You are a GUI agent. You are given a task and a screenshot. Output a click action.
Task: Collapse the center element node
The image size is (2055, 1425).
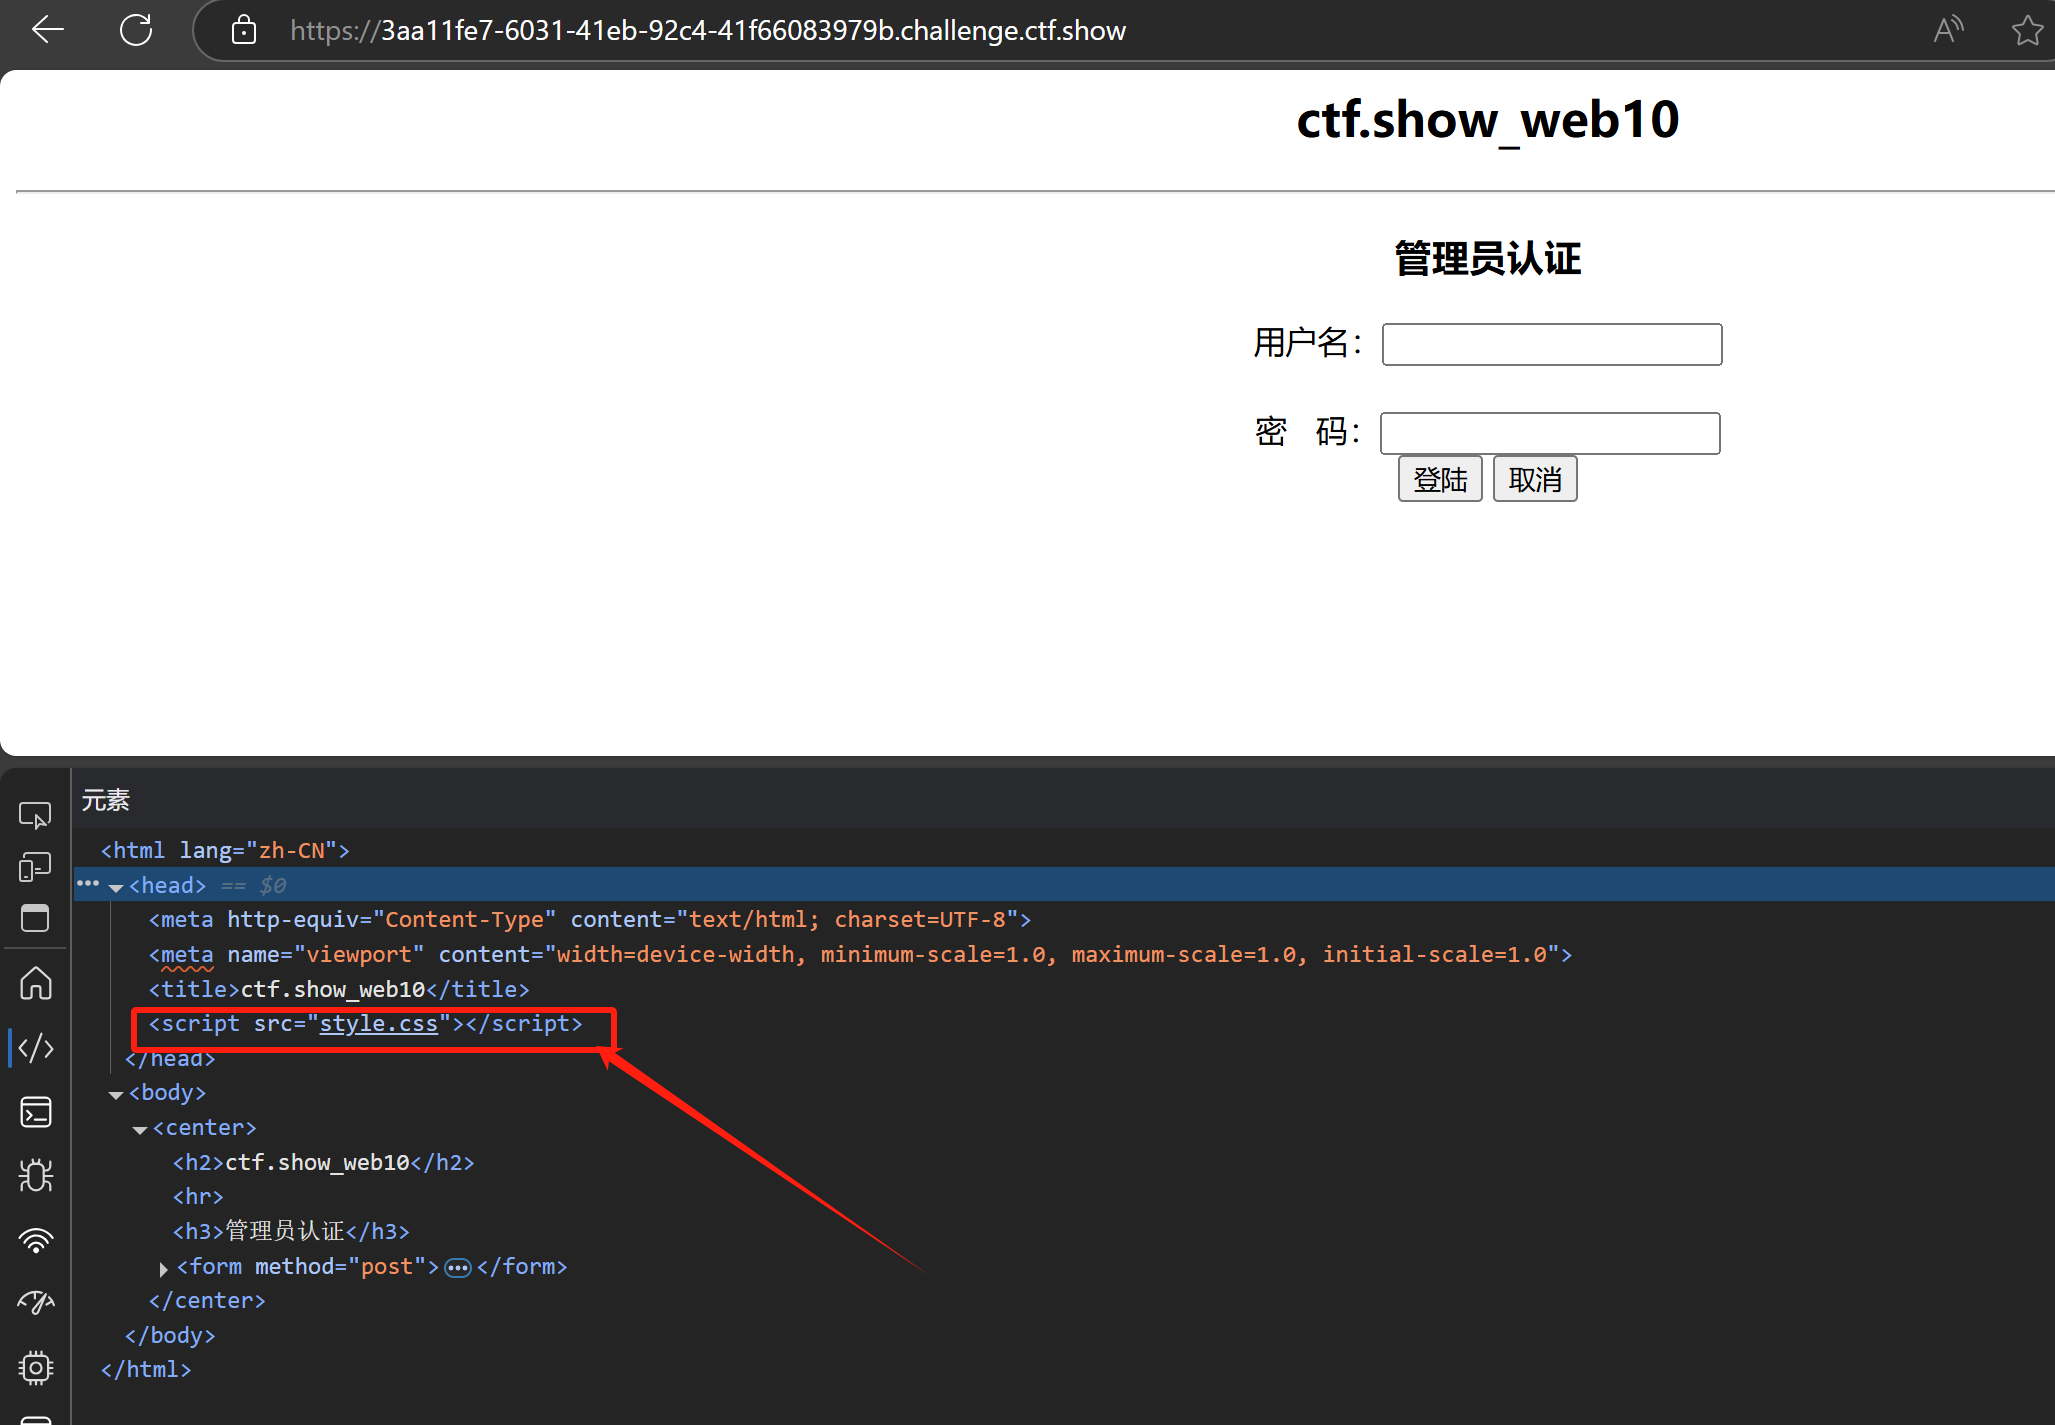click(140, 1129)
